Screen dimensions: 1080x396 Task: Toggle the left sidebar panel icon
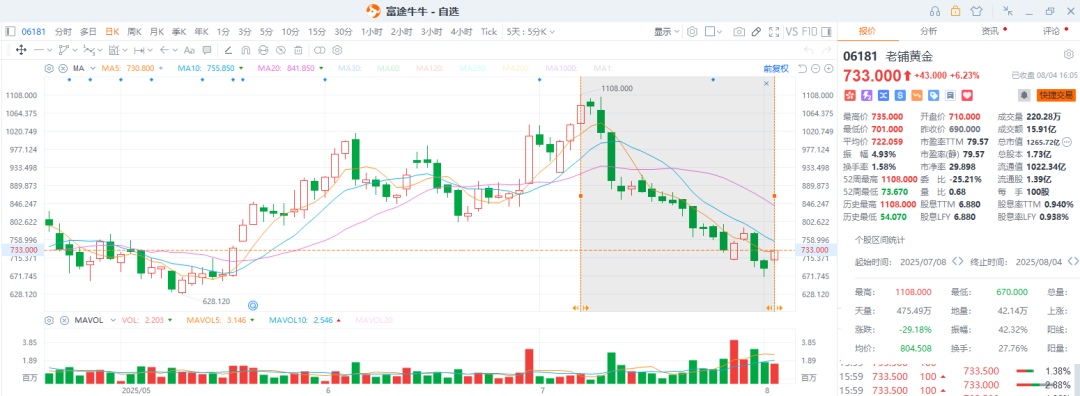[10, 32]
